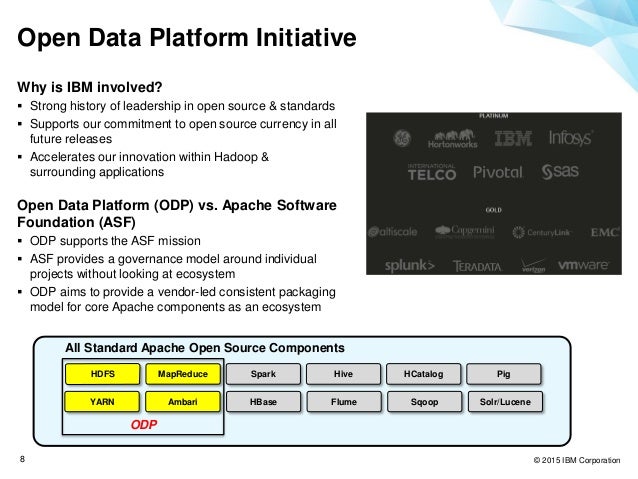Click the red ODP label
Screen dimensions: 638x479
144,424
